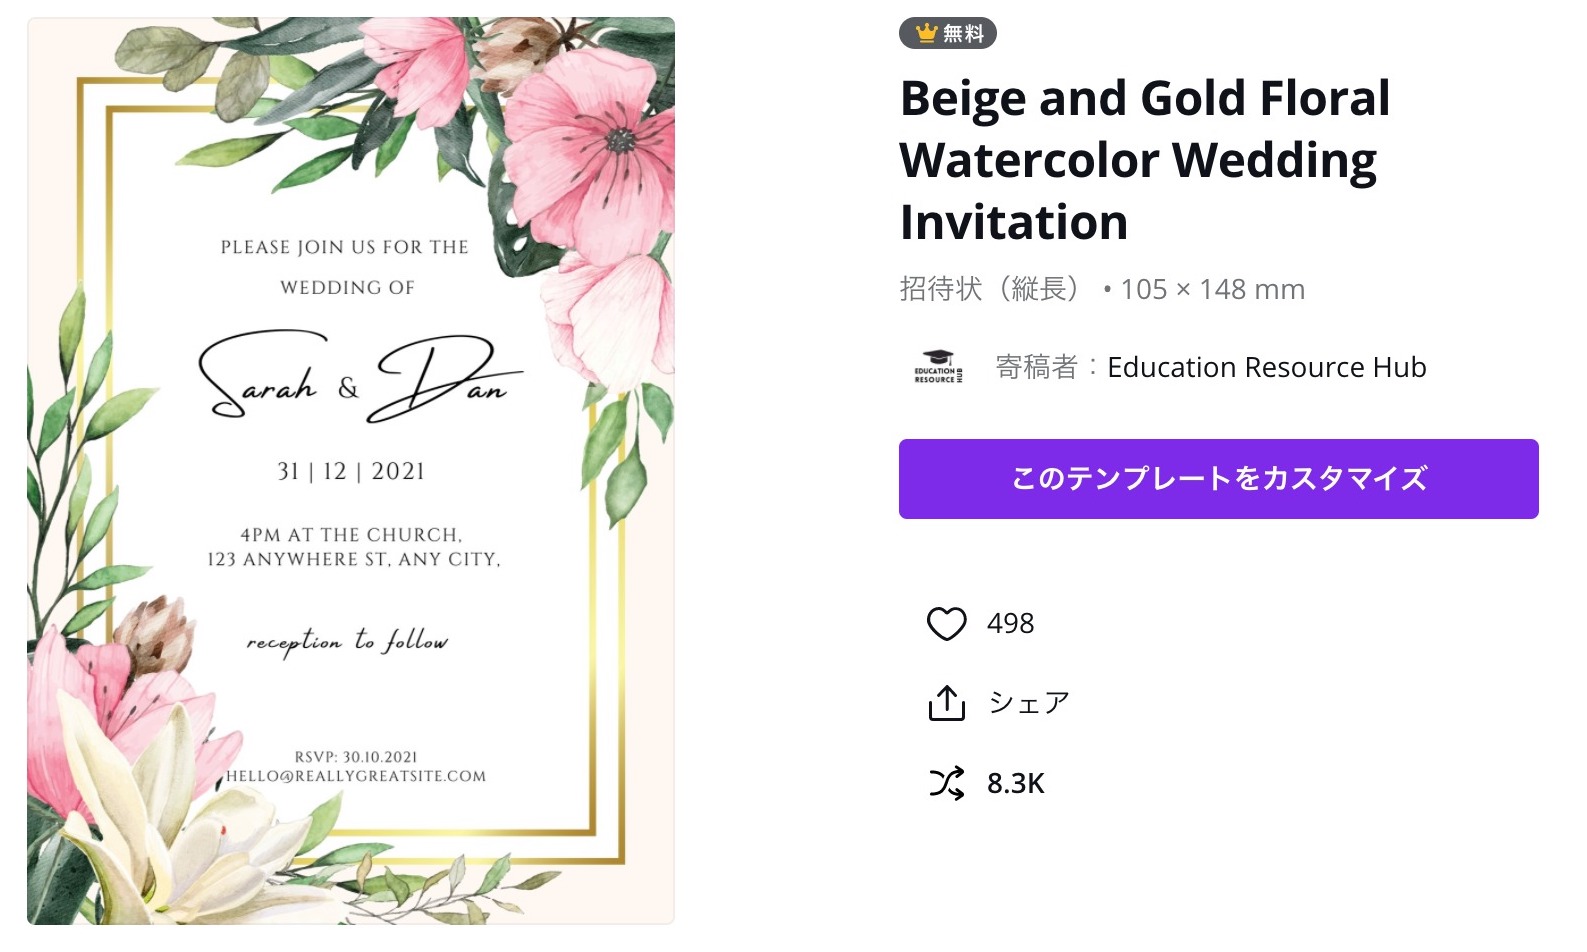Open the Education Resource Hub contributor link
Viewport: 1587px width, 952px height.
pos(1266,367)
